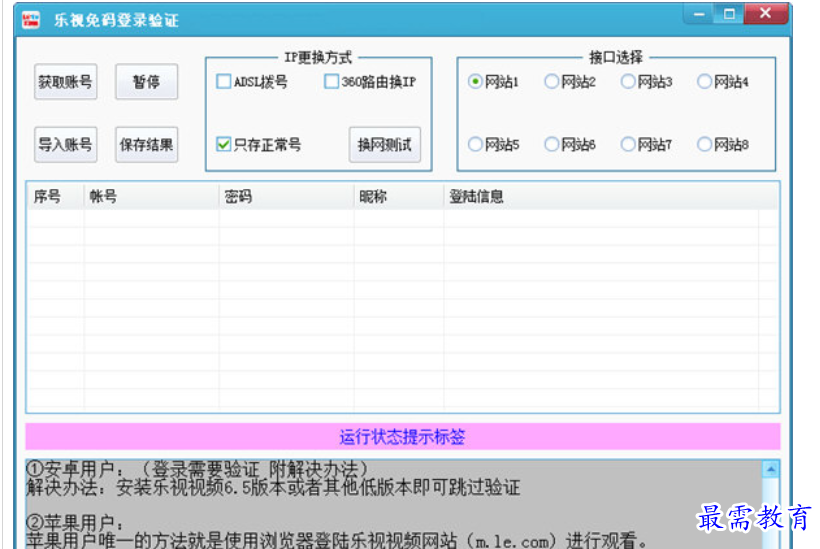The height and width of the screenshot is (549, 820).
Task: Click the 序号 column header
Action: click(x=55, y=197)
